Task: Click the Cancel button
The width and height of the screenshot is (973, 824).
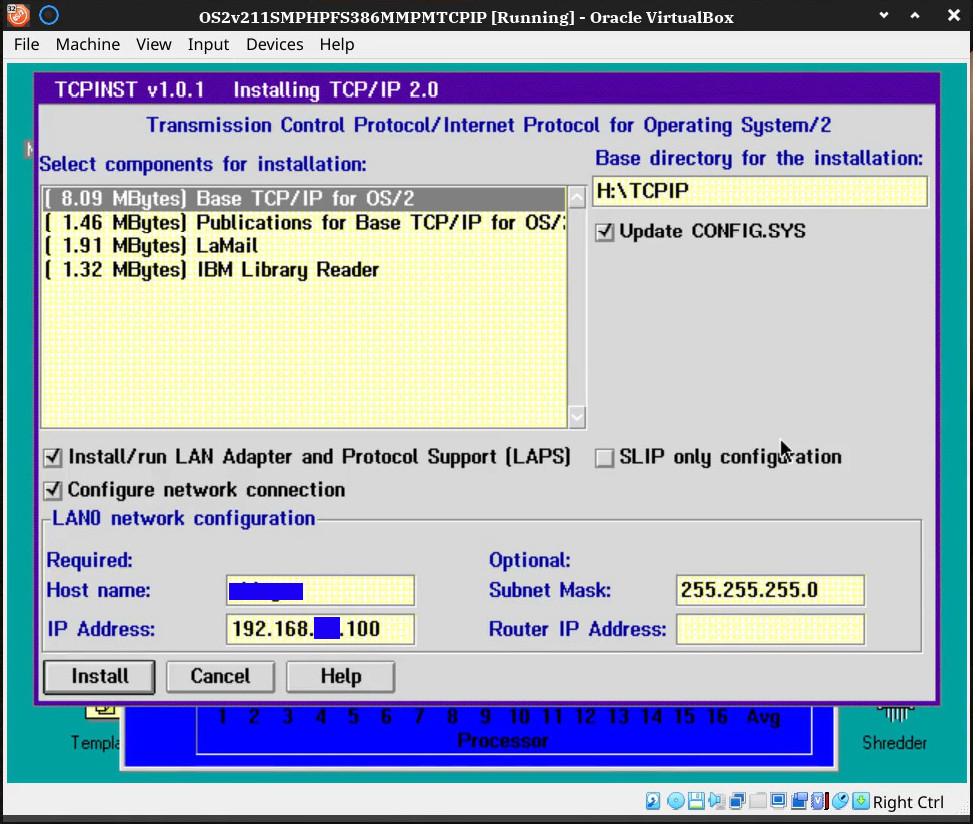Action: tap(220, 676)
